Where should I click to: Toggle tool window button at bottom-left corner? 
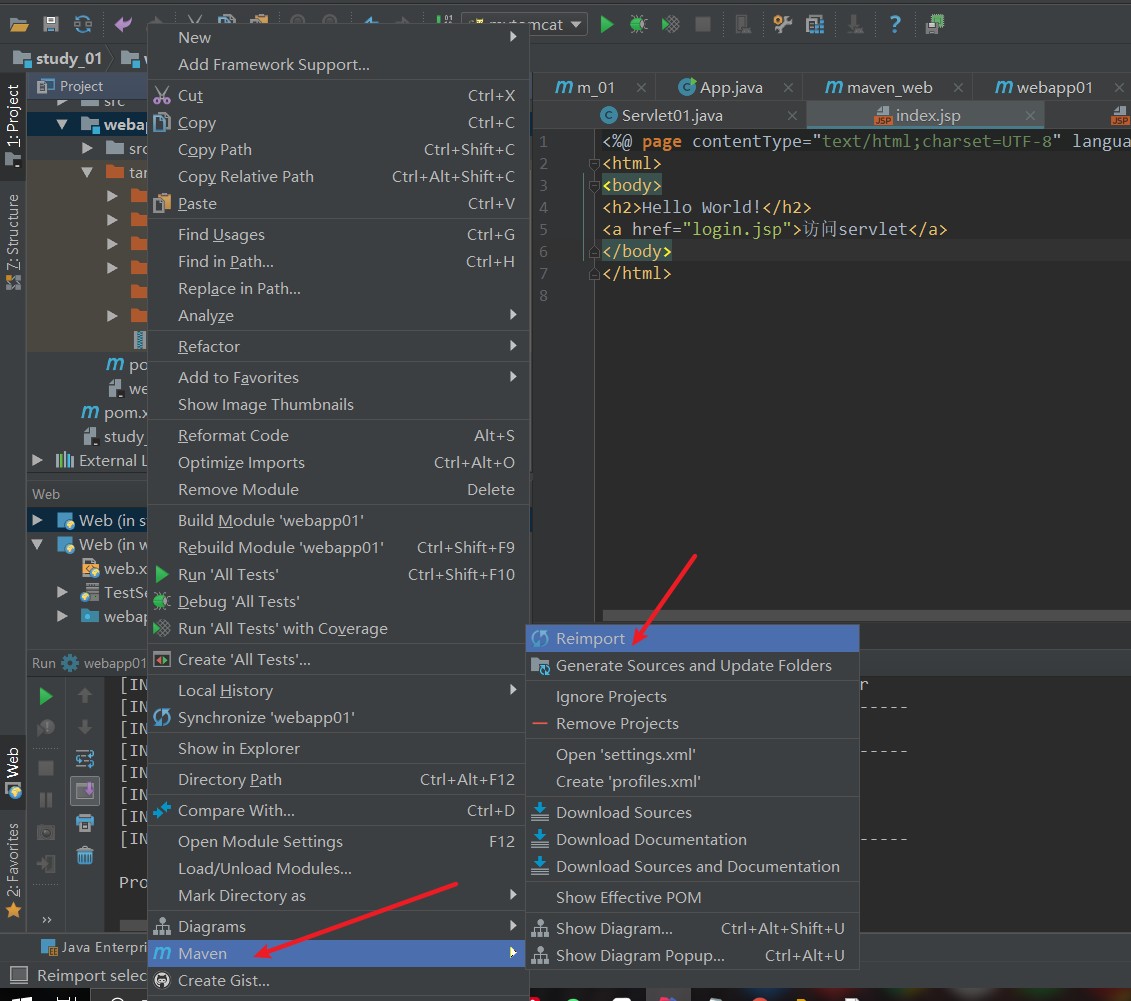pos(18,975)
